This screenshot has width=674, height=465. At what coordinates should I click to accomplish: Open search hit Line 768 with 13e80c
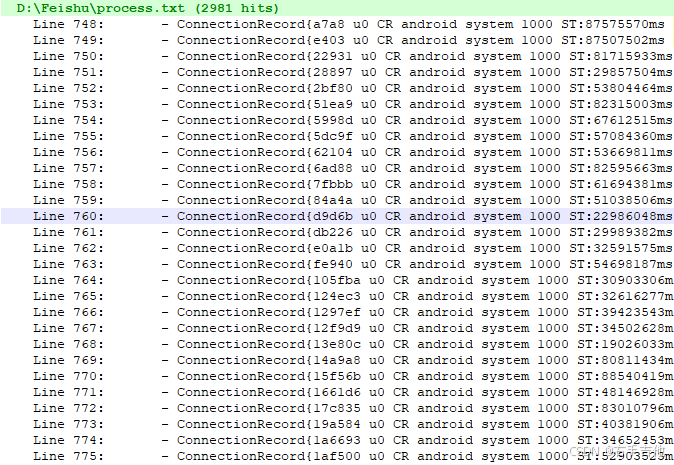pos(337,344)
